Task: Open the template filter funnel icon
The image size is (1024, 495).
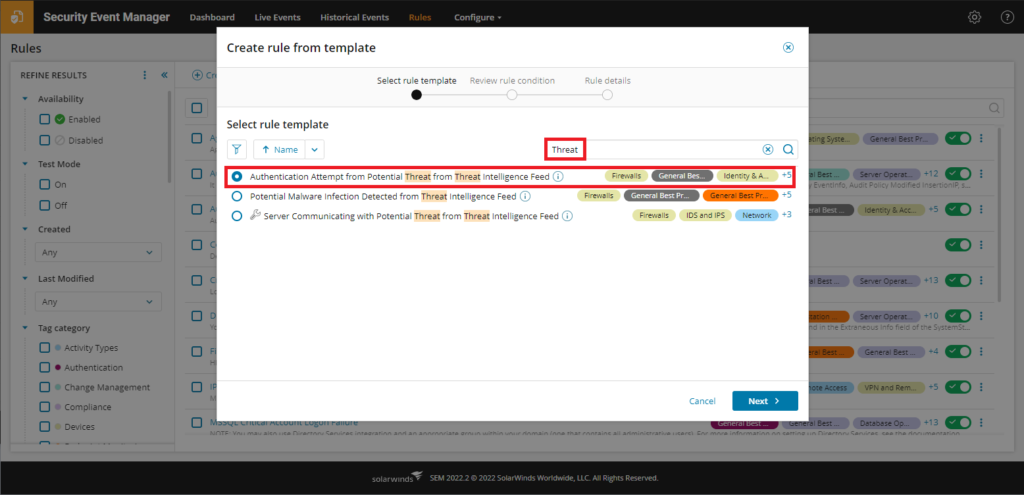Action: 236,150
